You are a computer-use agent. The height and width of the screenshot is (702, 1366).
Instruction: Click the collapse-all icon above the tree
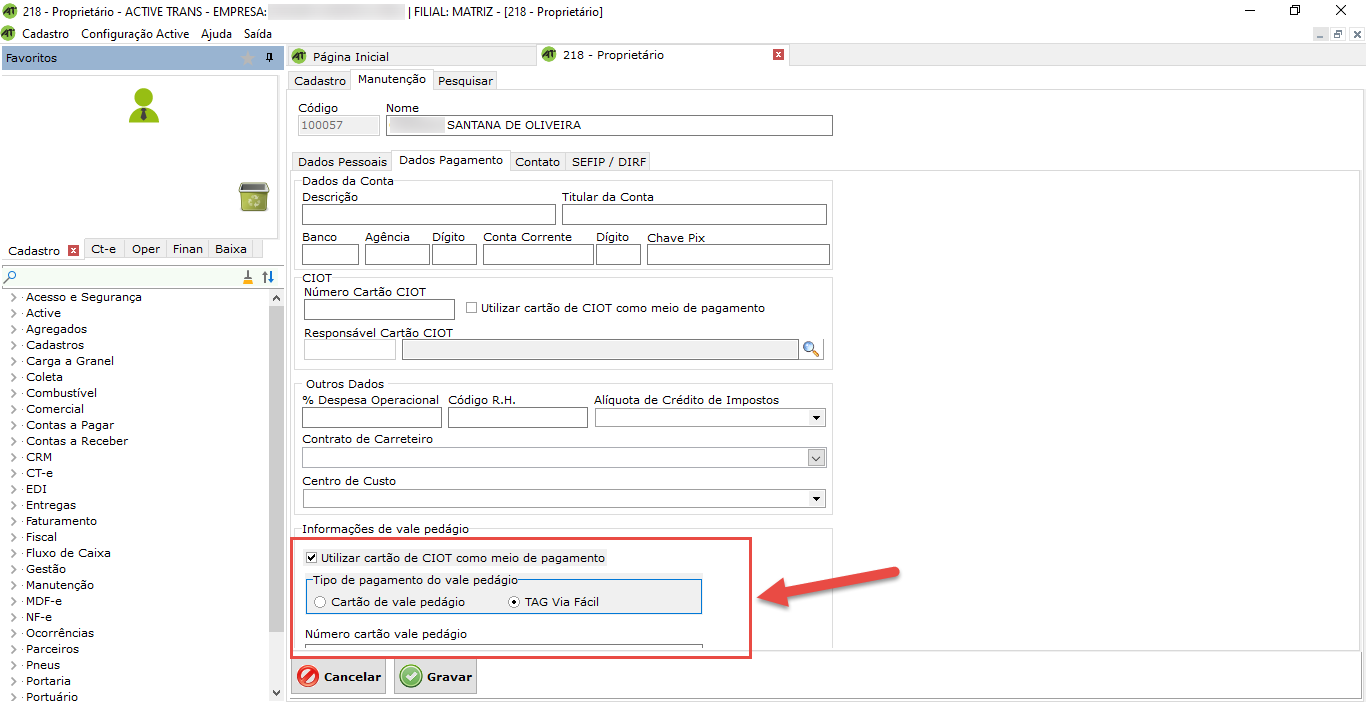248,277
